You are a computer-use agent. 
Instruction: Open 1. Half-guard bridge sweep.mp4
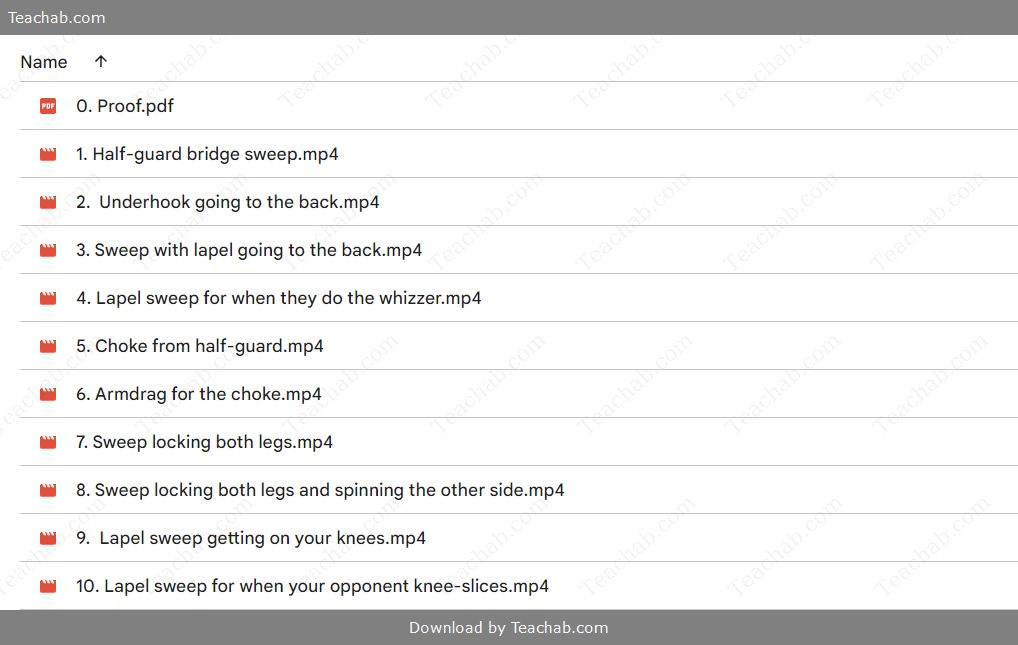coord(207,154)
